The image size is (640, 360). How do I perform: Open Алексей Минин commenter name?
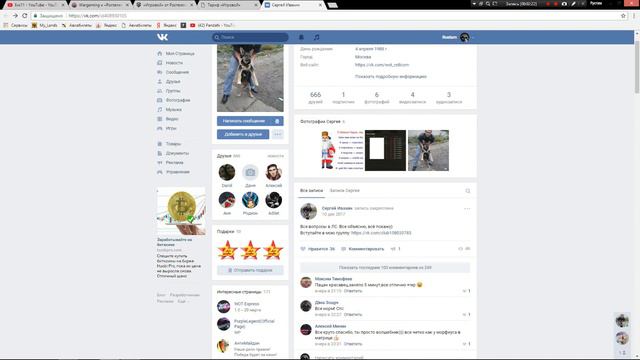330,326
